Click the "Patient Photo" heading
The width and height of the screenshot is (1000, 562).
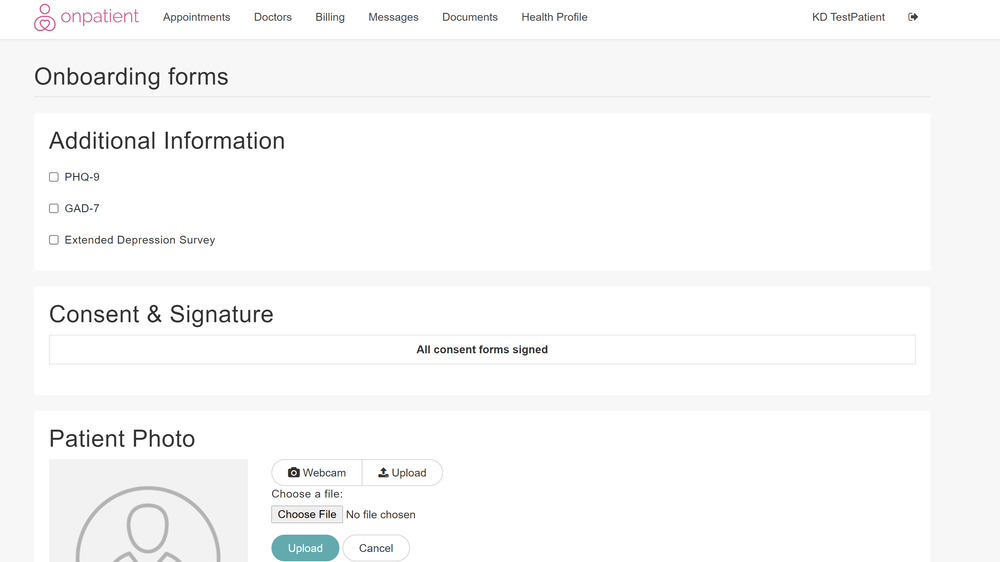click(x=122, y=439)
